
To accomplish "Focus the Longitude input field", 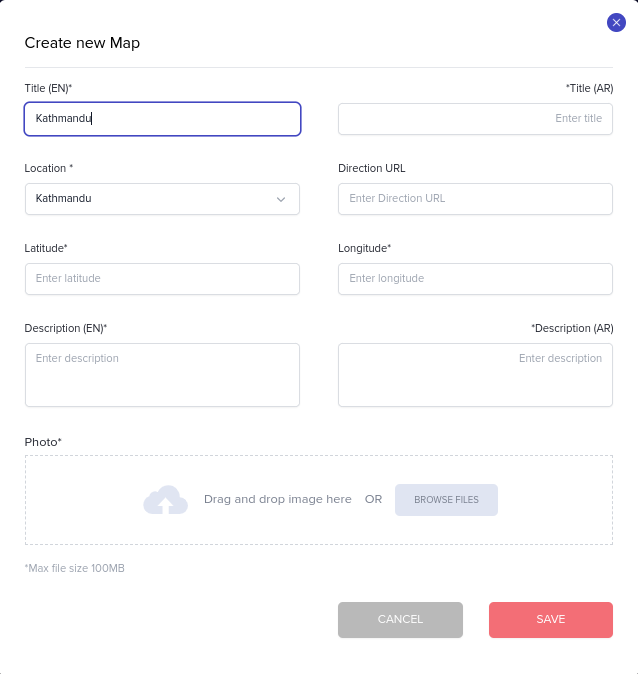I will pos(475,279).
